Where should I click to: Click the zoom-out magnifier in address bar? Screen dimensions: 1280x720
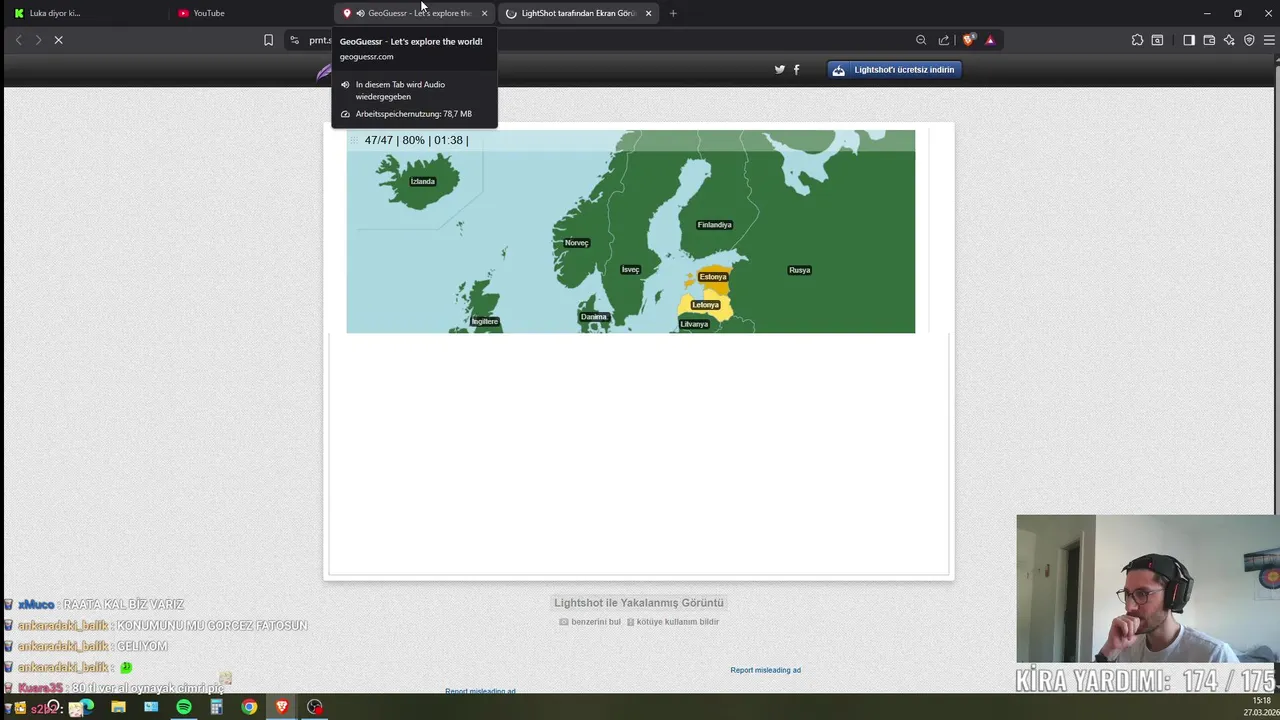click(921, 40)
